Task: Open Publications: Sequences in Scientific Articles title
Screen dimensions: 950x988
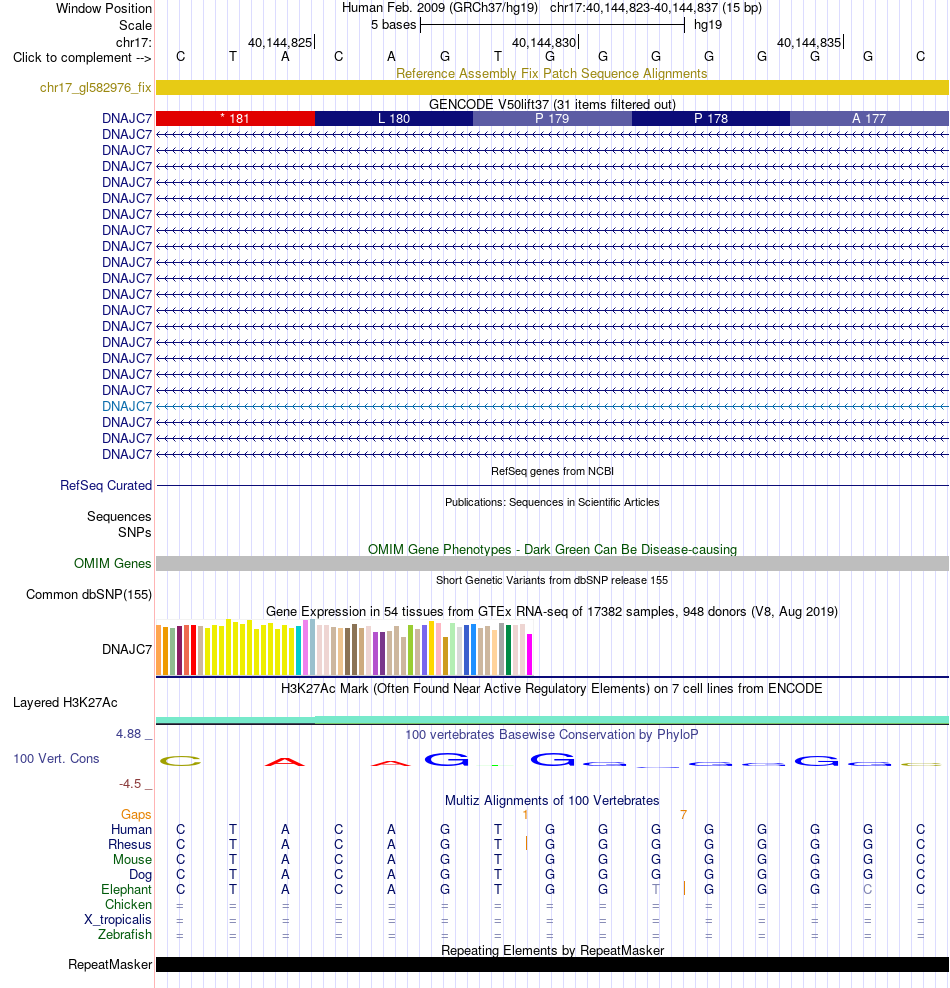Action: click(552, 502)
